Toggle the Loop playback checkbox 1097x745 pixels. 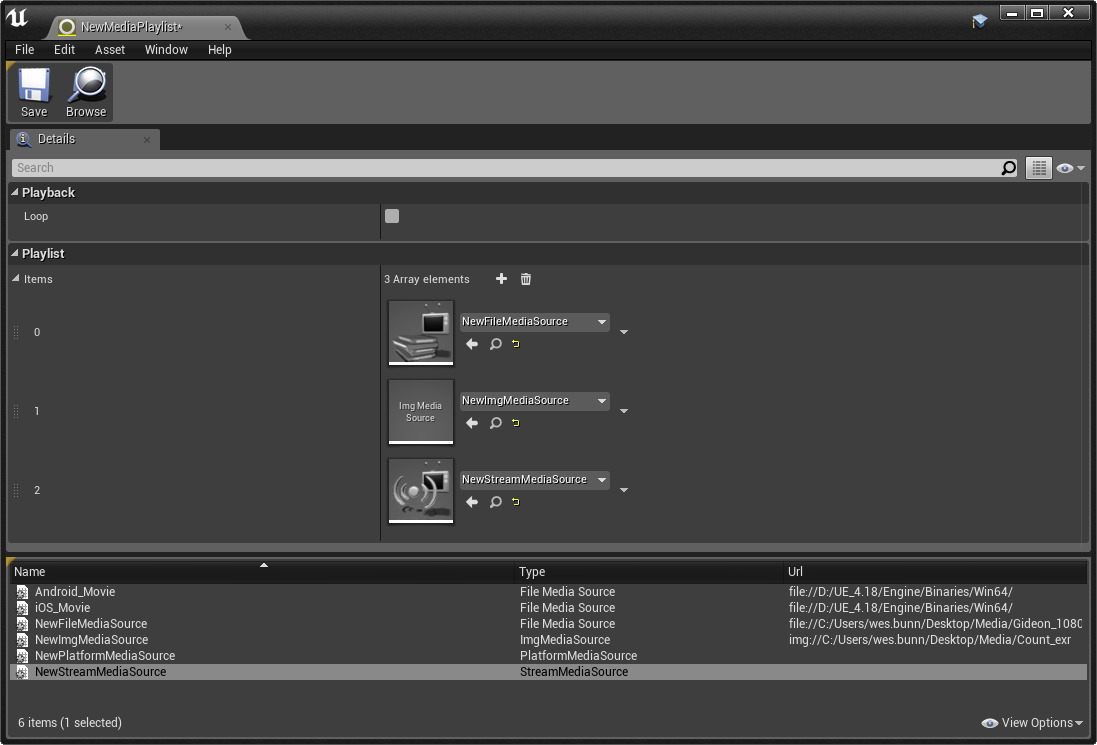[391, 215]
